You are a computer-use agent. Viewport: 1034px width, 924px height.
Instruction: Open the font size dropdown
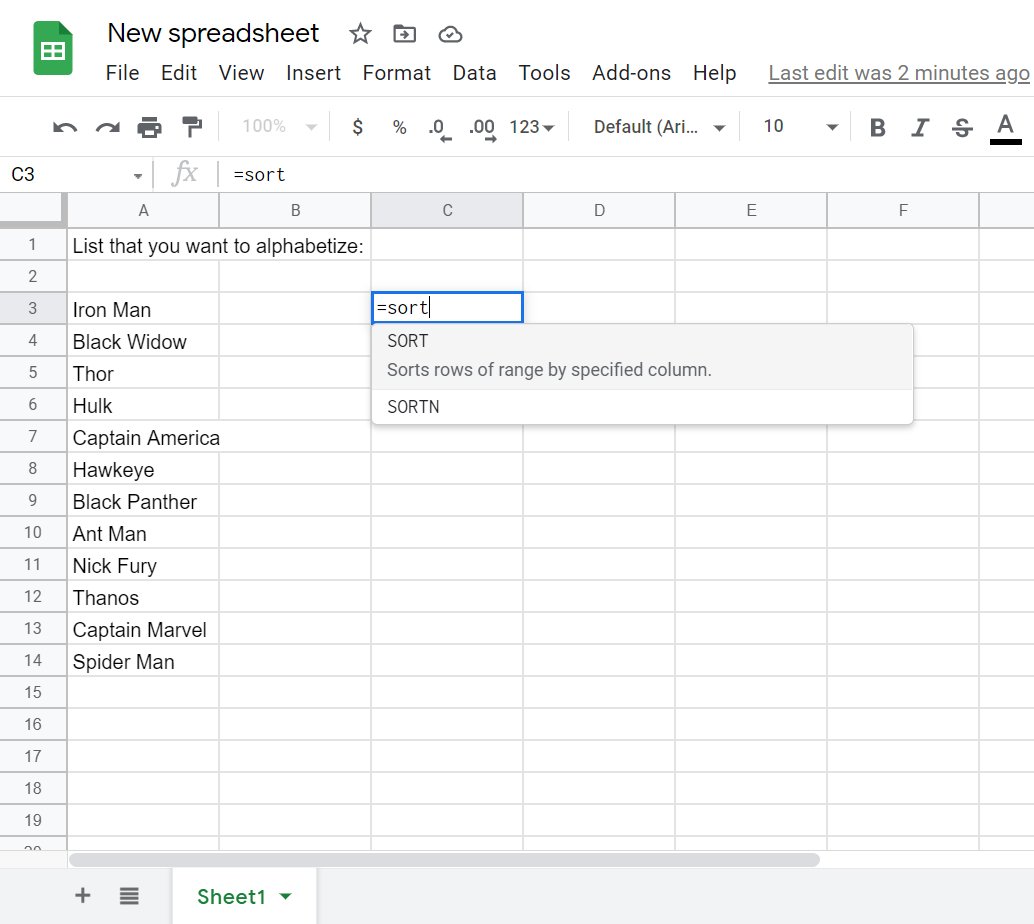point(800,127)
